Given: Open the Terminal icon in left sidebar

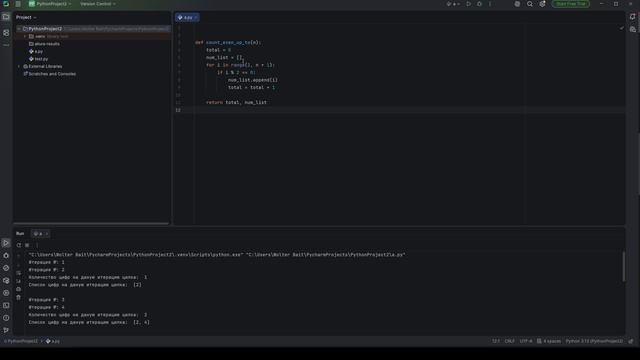Looking at the screenshot, I should point(6,305).
